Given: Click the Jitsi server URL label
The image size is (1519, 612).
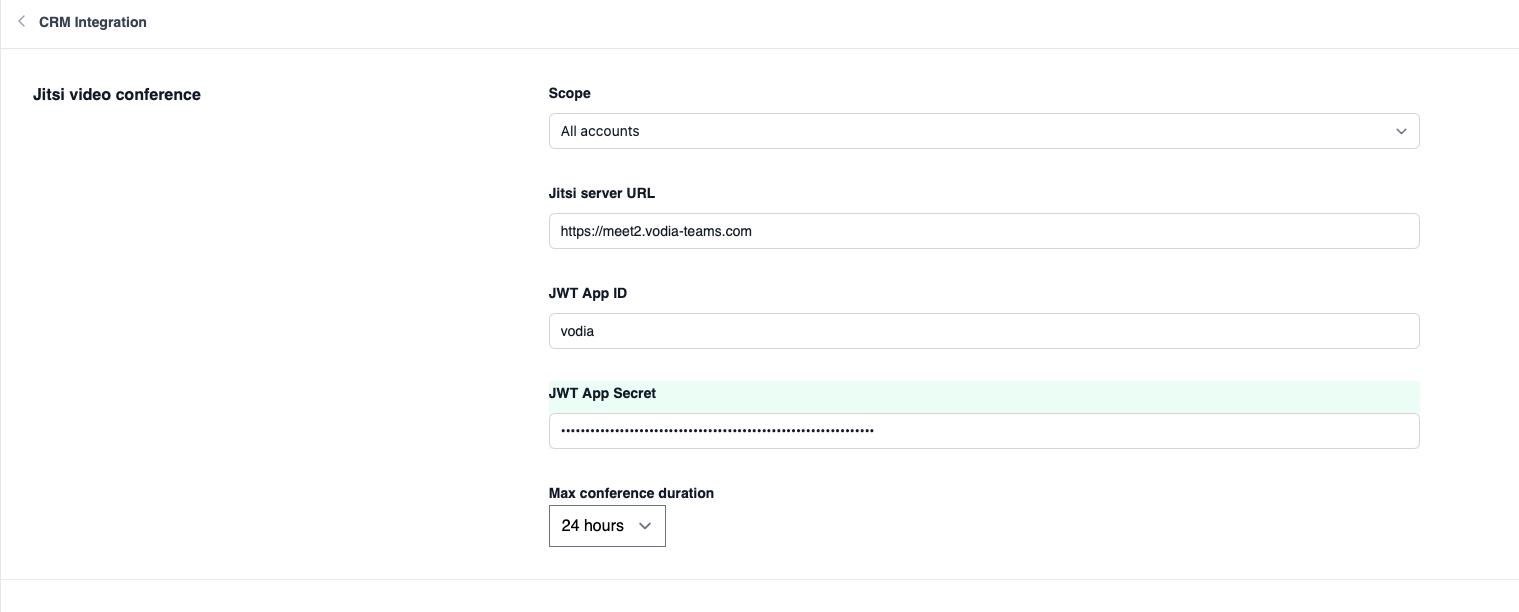Looking at the screenshot, I should 601,193.
